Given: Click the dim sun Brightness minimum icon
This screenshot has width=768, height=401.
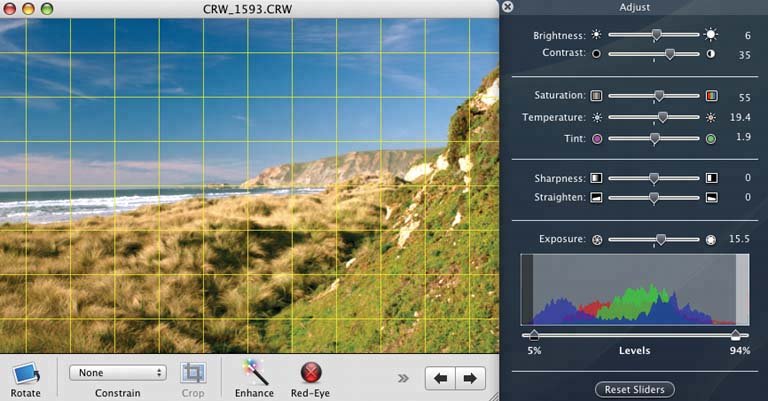Looking at the screenshot, I should (596, 35).
